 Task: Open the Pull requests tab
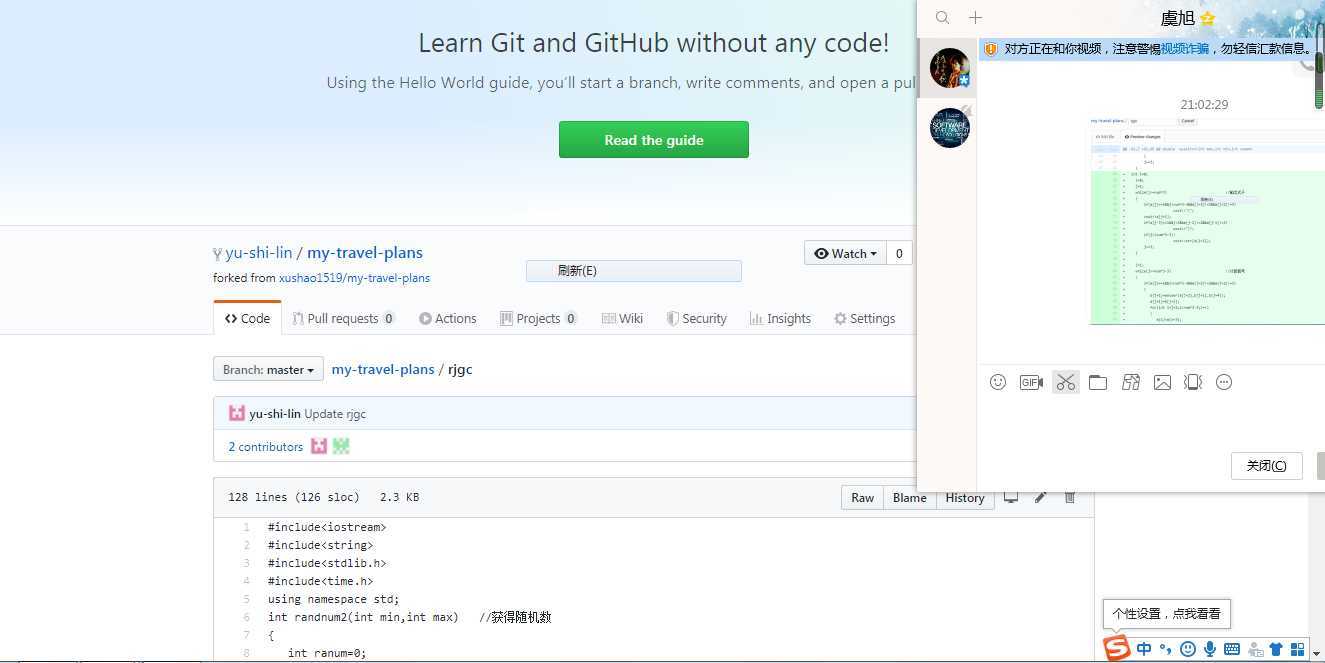click(x=343, y=318)
